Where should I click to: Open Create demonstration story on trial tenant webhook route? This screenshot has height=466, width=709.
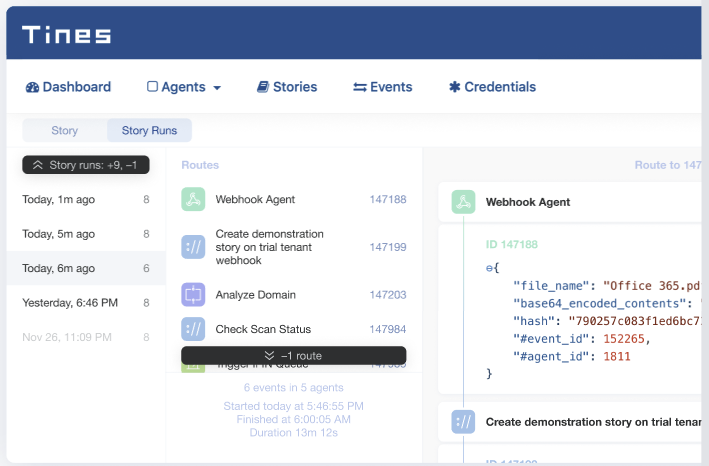coord(294,247)
